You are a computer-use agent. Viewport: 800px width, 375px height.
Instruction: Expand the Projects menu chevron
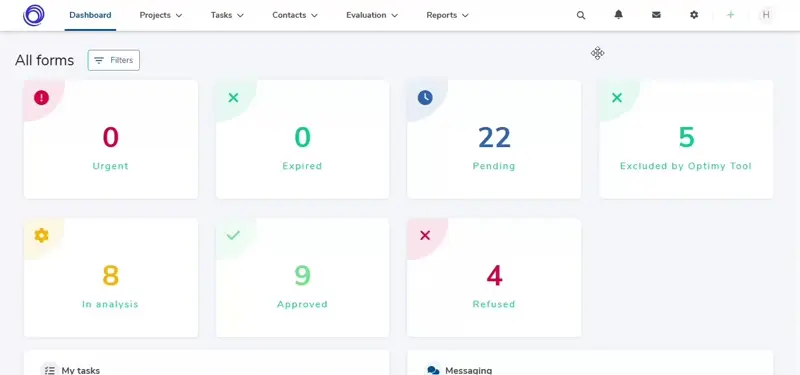pos(179,15)
